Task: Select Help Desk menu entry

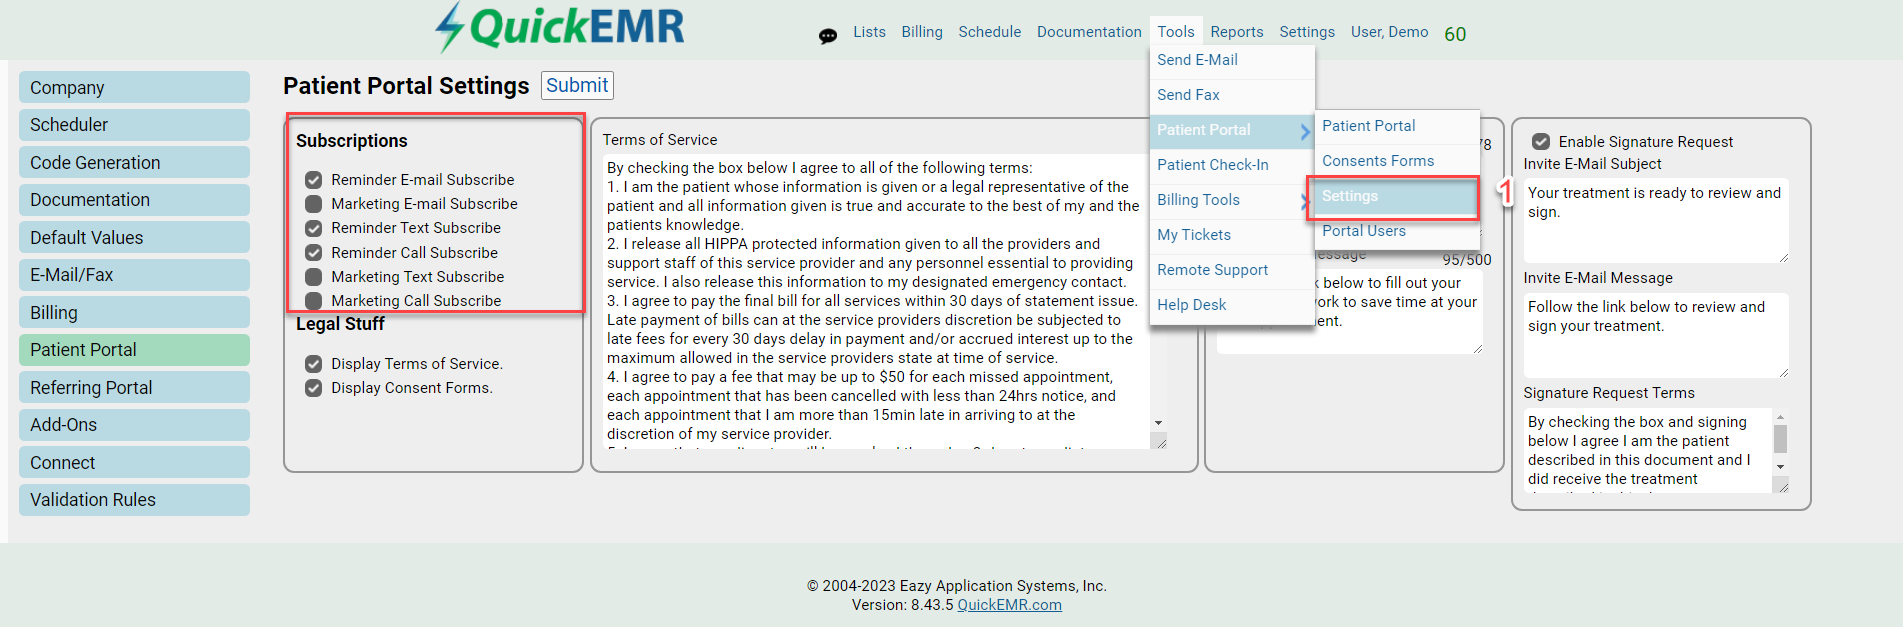Action: pos(1232,305)
